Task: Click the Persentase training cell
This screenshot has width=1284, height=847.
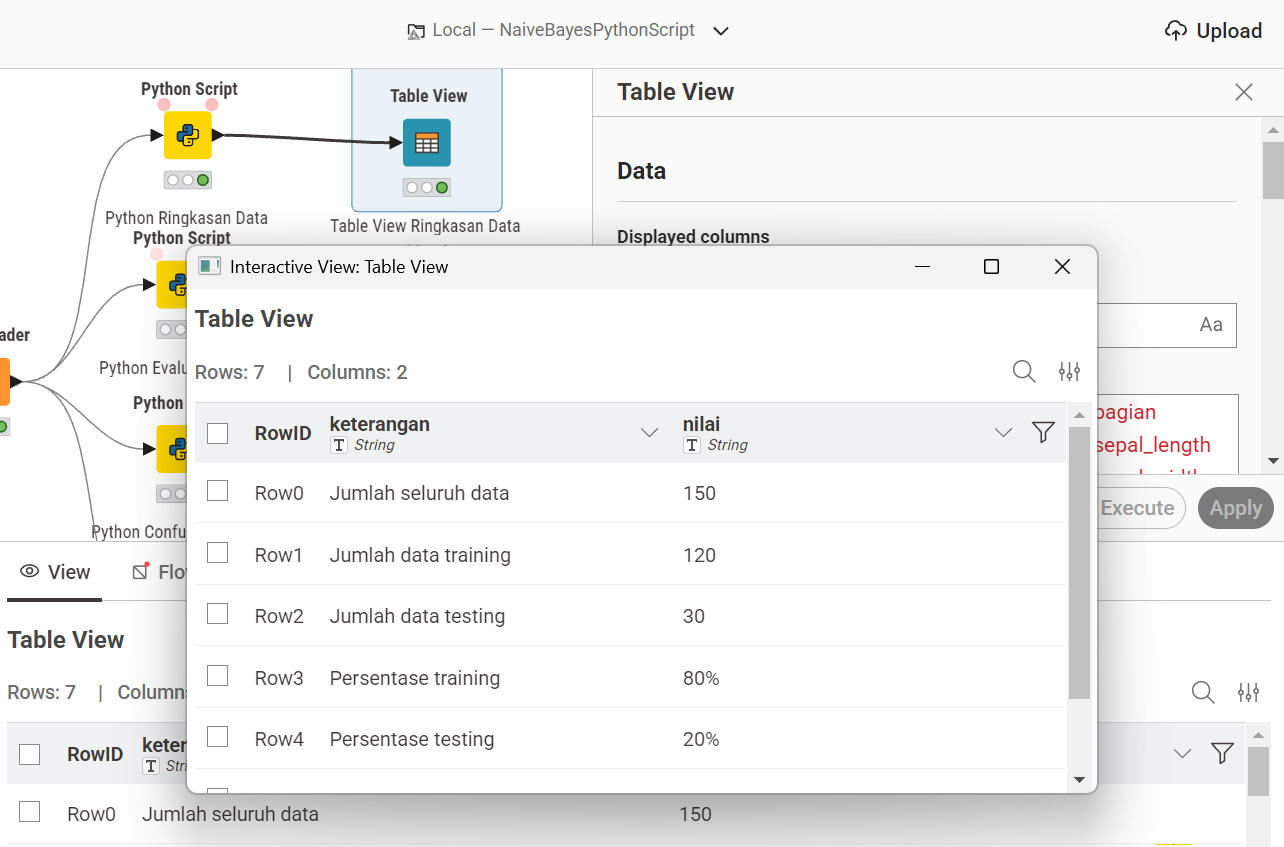Action: pyautogui.click(x=415, y=678)
